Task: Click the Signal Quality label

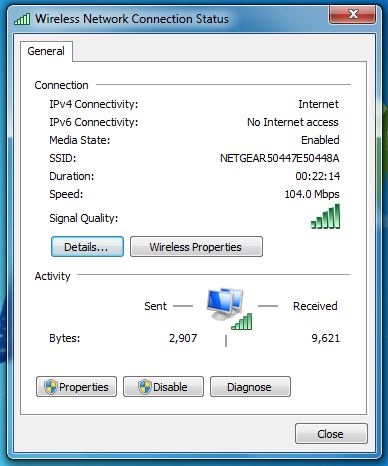Action: pos(84,218)
